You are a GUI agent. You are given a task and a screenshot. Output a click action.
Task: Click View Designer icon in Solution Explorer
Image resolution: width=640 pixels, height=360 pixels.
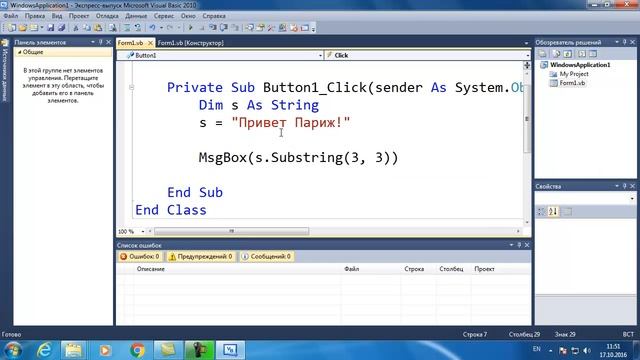click(x=593, y=53)
